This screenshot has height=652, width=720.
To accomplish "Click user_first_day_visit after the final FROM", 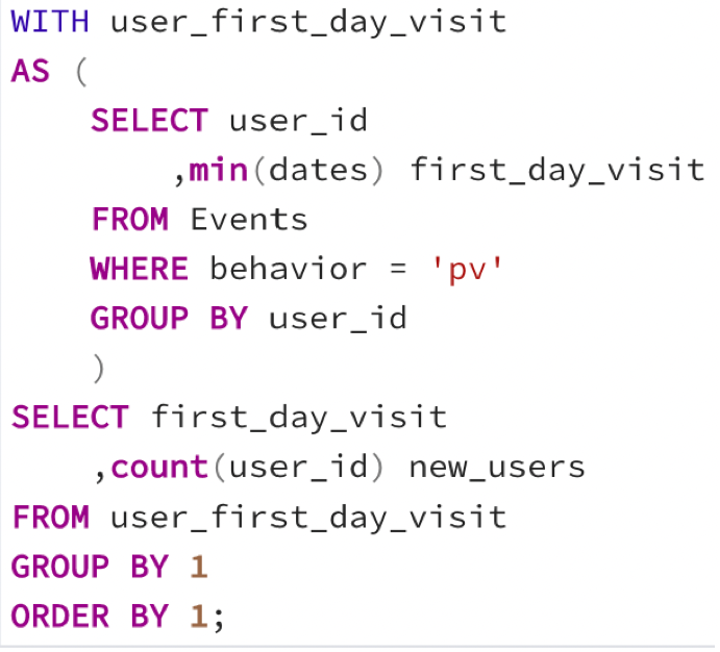I will (309, 518).
